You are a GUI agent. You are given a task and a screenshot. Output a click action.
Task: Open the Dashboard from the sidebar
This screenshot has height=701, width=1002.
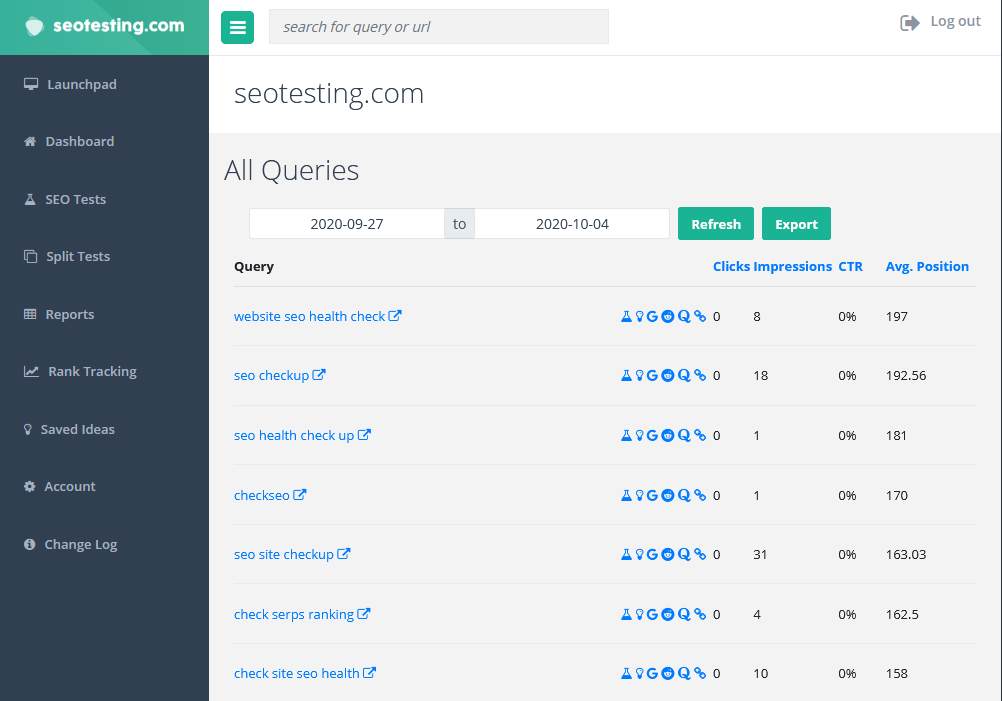78,141
